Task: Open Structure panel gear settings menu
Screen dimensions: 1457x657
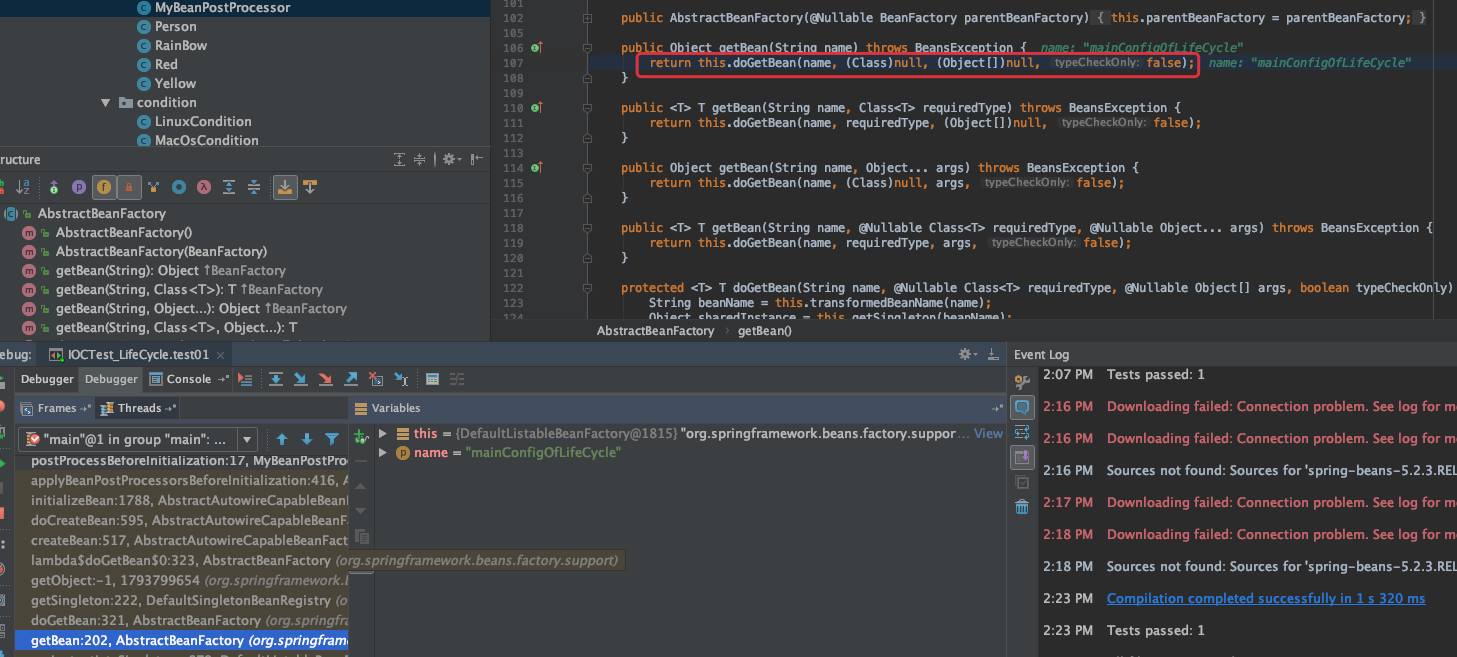Action: [451, 159]
